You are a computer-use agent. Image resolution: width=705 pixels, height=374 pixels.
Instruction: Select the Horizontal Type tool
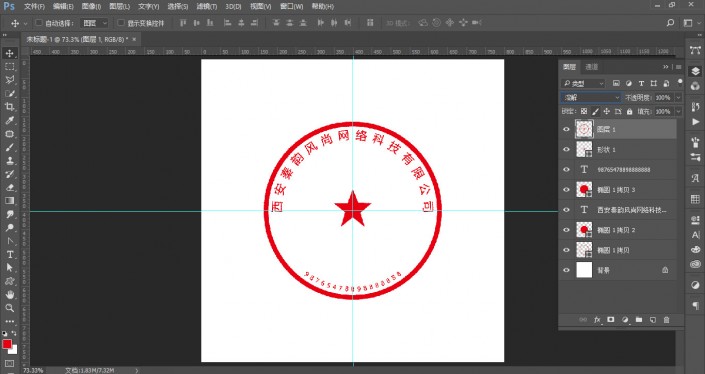pos(9,254)
